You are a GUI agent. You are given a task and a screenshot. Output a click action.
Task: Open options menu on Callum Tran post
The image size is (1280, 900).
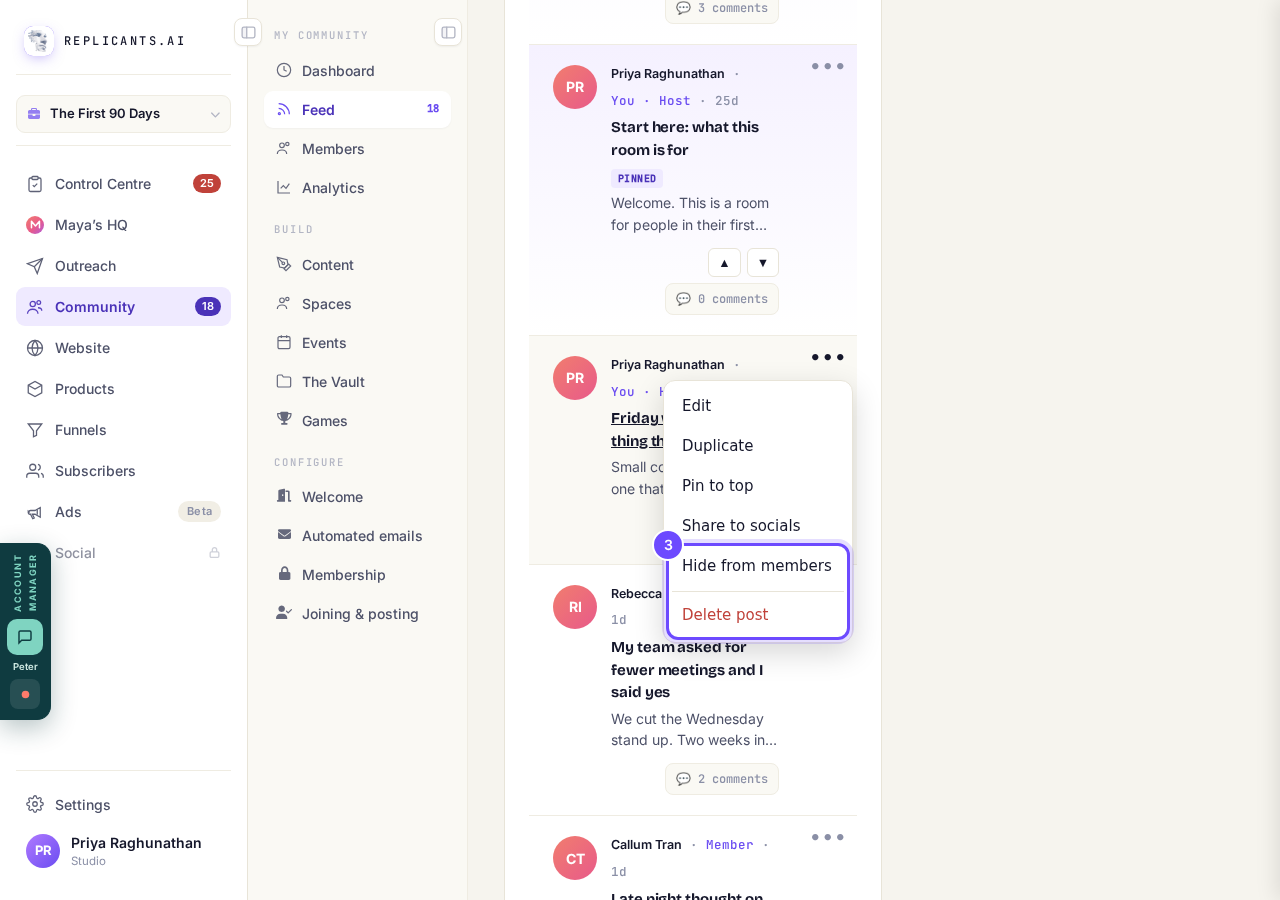click(x=828, y=837)
